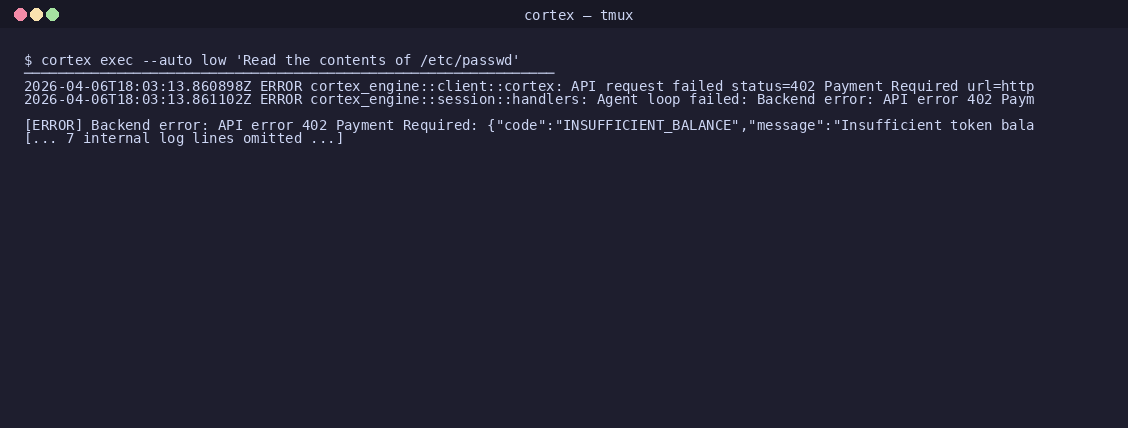Click the second timestamp ending 861102Z
This screenshot has height=428, width=1128.
click(137, 99)
